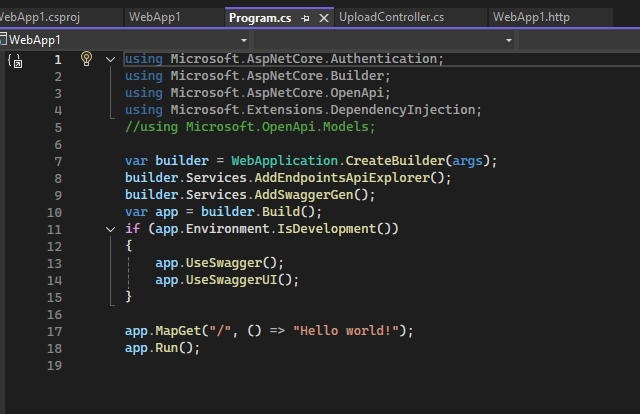640x414 pixels.
Task: Click the WebApp1 project icon in navigation bar
Action: coord(3,39)
